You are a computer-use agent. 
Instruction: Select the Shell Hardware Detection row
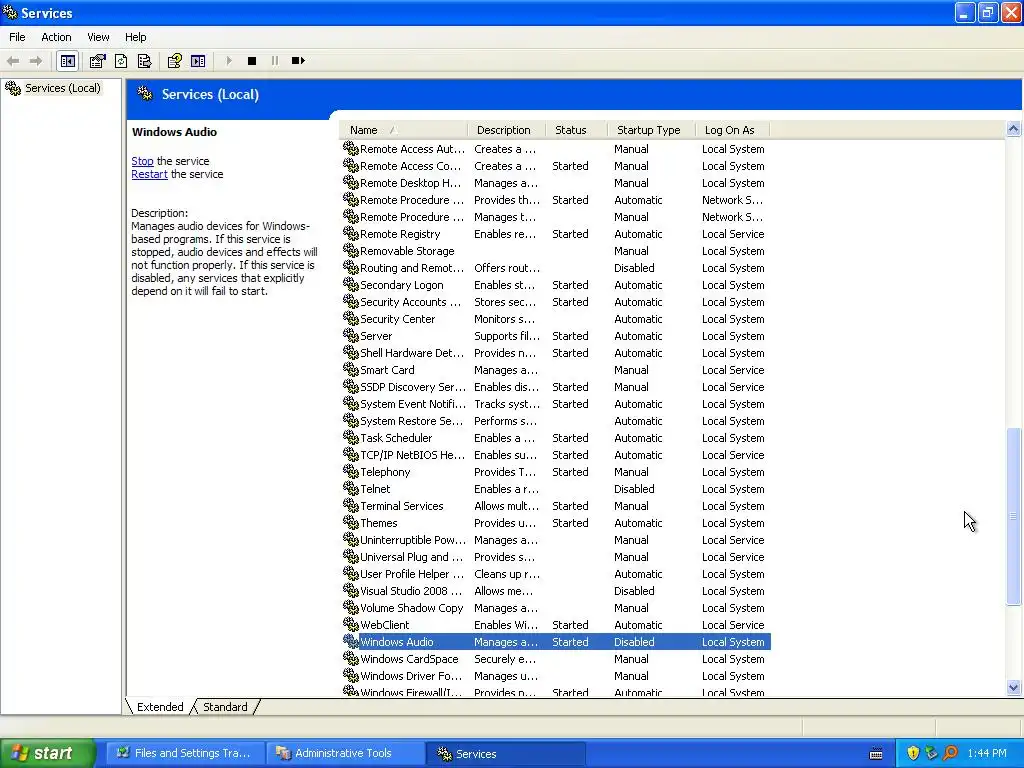click(x=556, y=353)
